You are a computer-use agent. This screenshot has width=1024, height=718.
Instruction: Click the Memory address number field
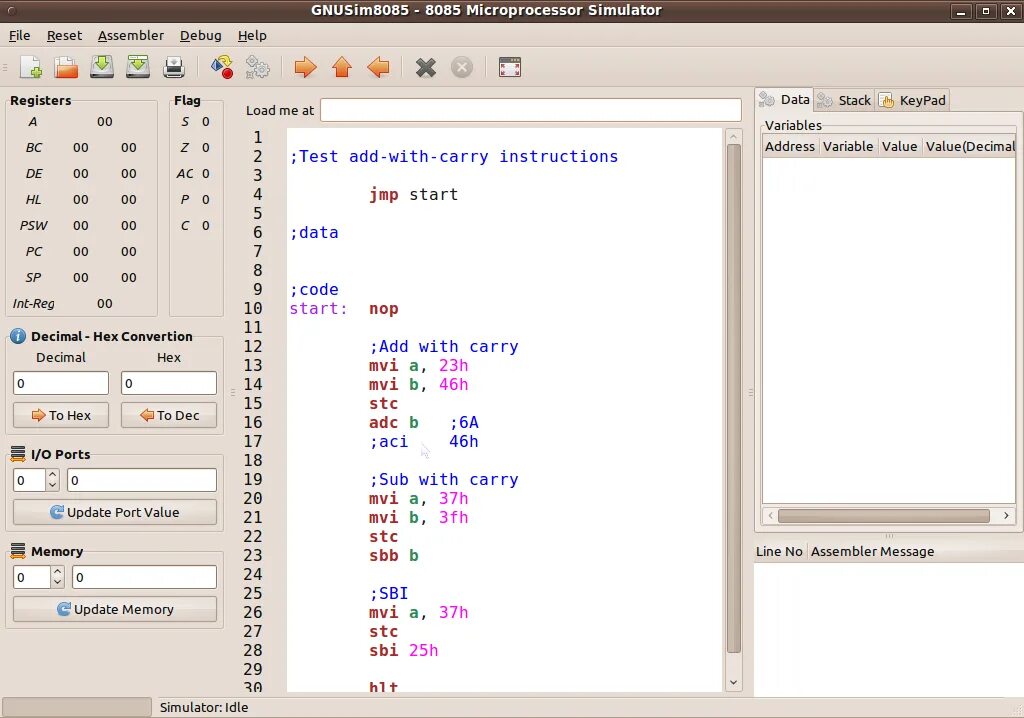[x=31, y=578]
